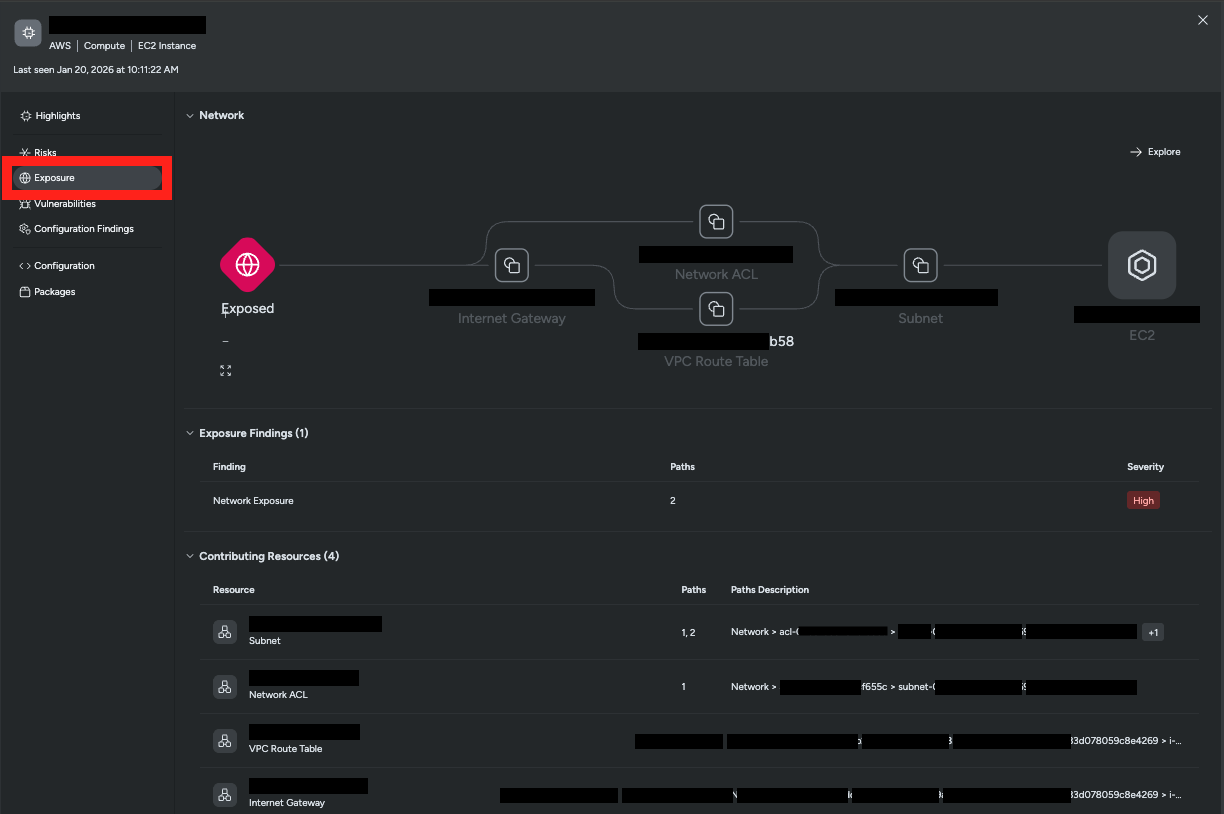Select the Internet Gateway node icon
The image size is (1224, 814).
(512, 265)
